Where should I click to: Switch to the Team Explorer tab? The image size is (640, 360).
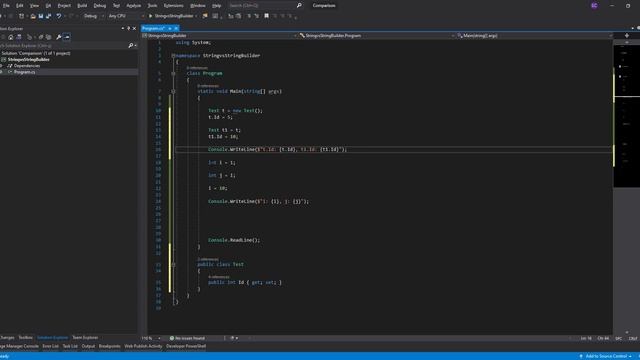click(85, 338)
